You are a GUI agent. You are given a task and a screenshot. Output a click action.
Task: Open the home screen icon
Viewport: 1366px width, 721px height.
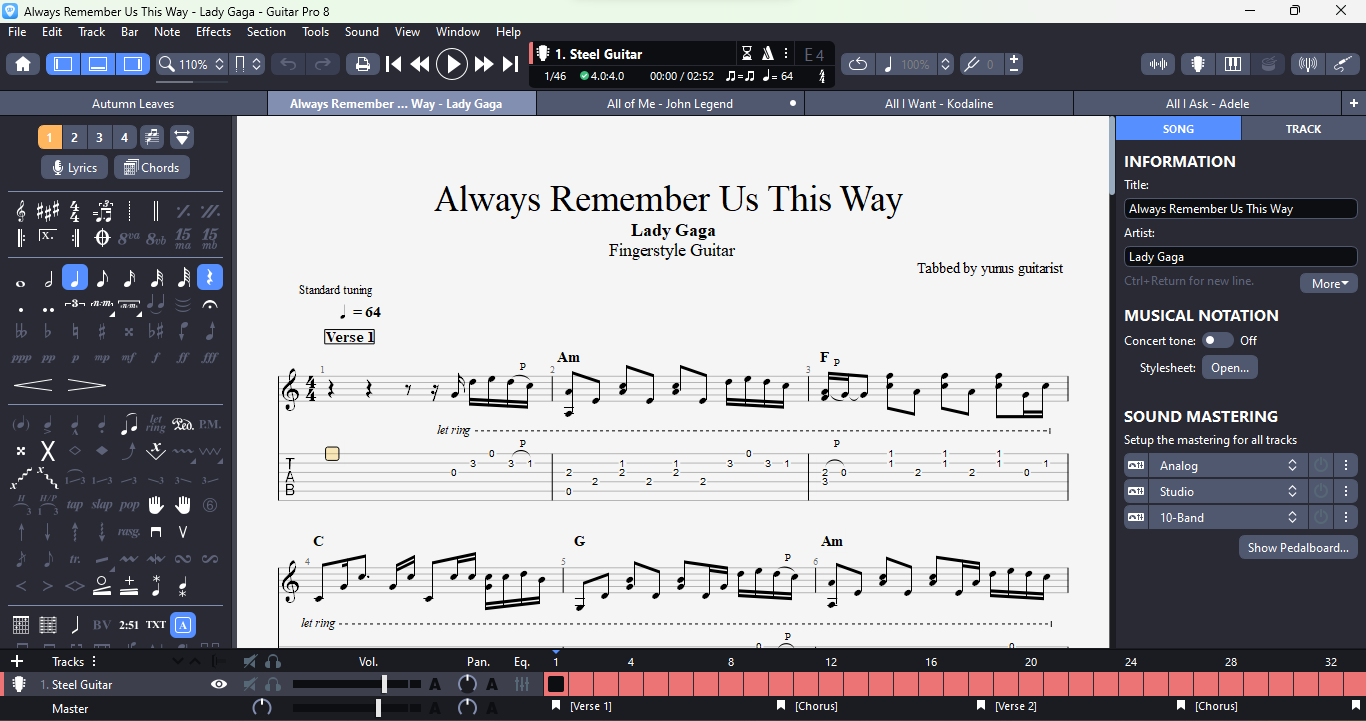(23, 64)
